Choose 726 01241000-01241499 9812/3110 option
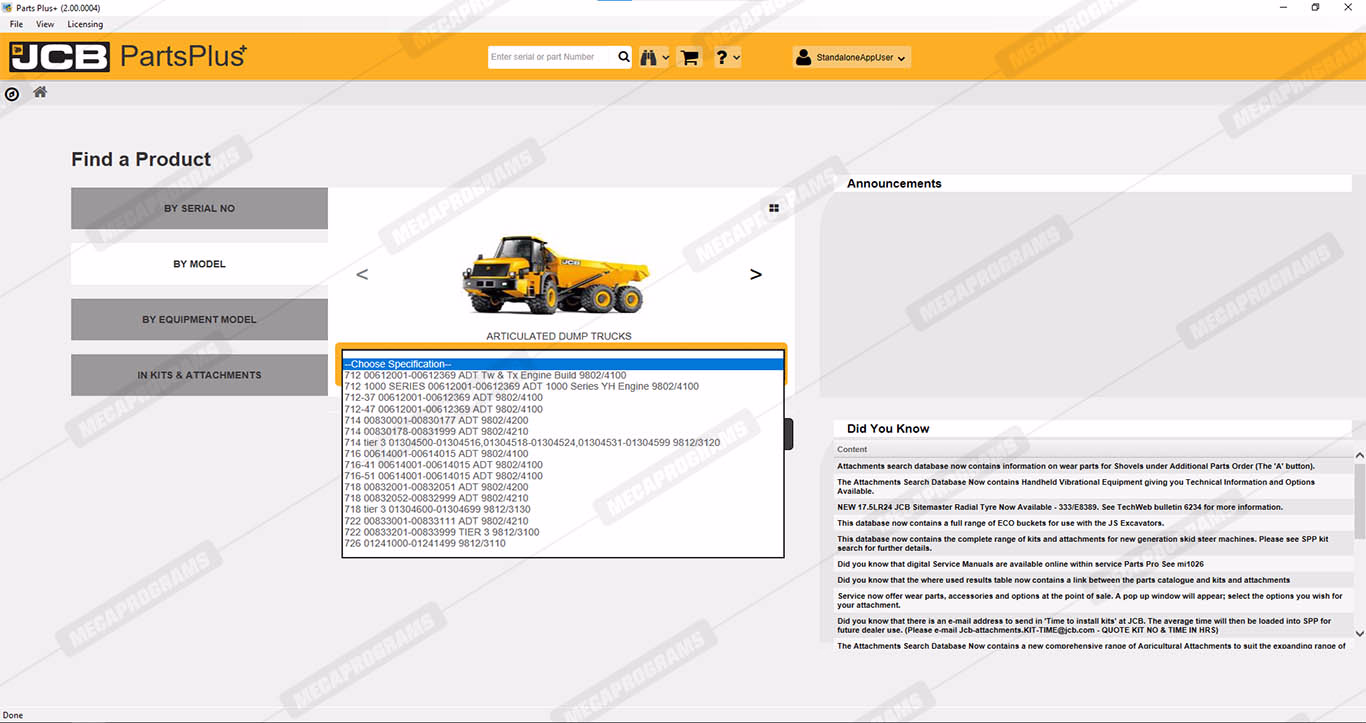Viewport: 1366px width, 723px height. (563, 543)
